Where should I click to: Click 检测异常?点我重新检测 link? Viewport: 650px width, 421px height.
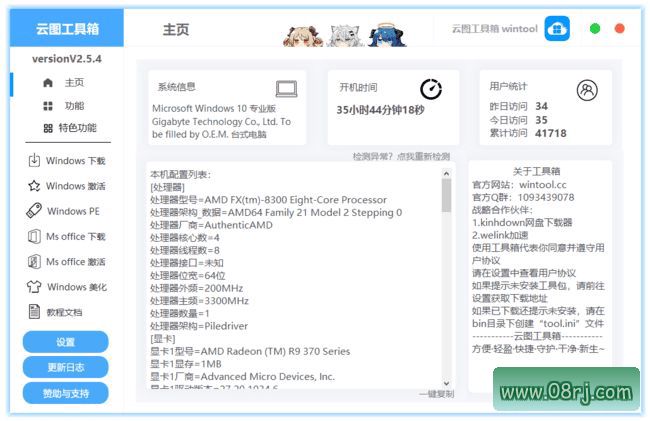[401, 157]
